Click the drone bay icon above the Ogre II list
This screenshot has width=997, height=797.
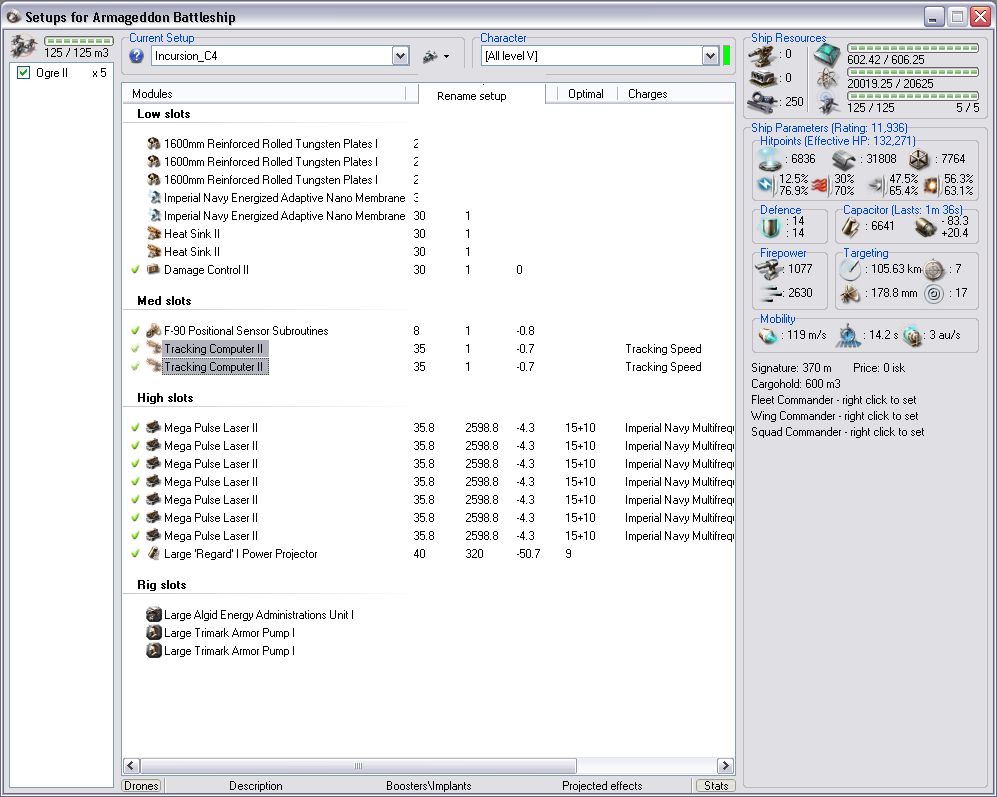click(24, 46)
